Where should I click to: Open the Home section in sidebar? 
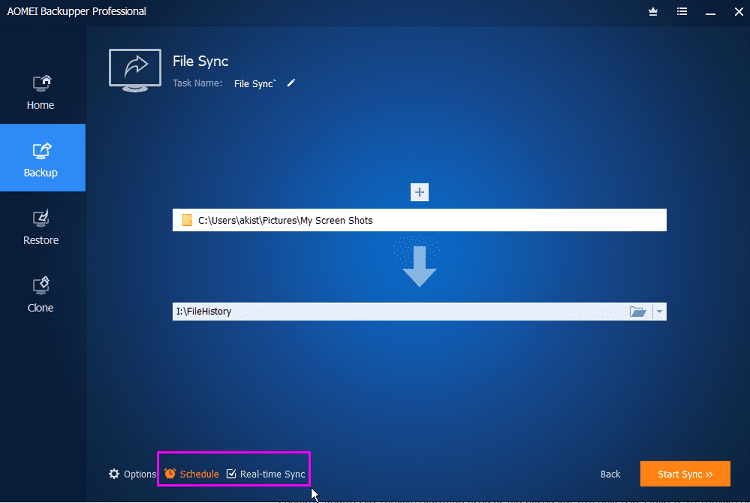pyautogui.click(x=41, y=93)
